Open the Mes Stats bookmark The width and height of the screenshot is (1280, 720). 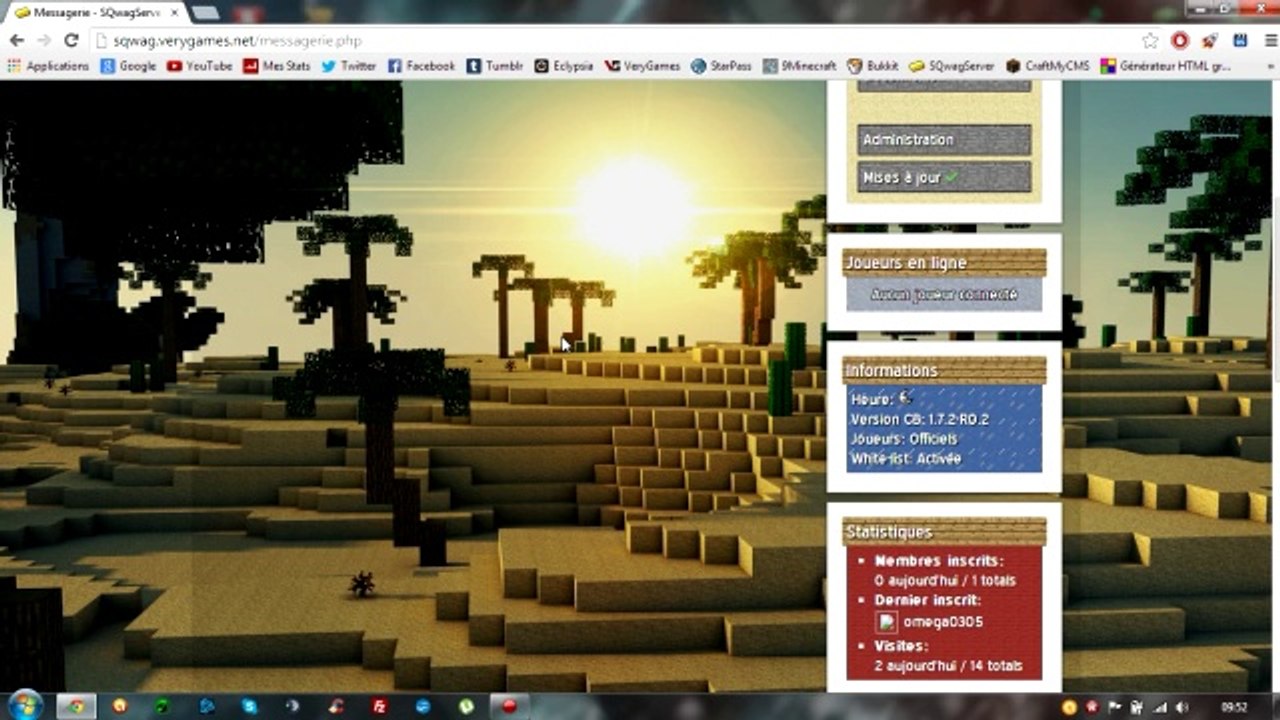tap(276, 66)
